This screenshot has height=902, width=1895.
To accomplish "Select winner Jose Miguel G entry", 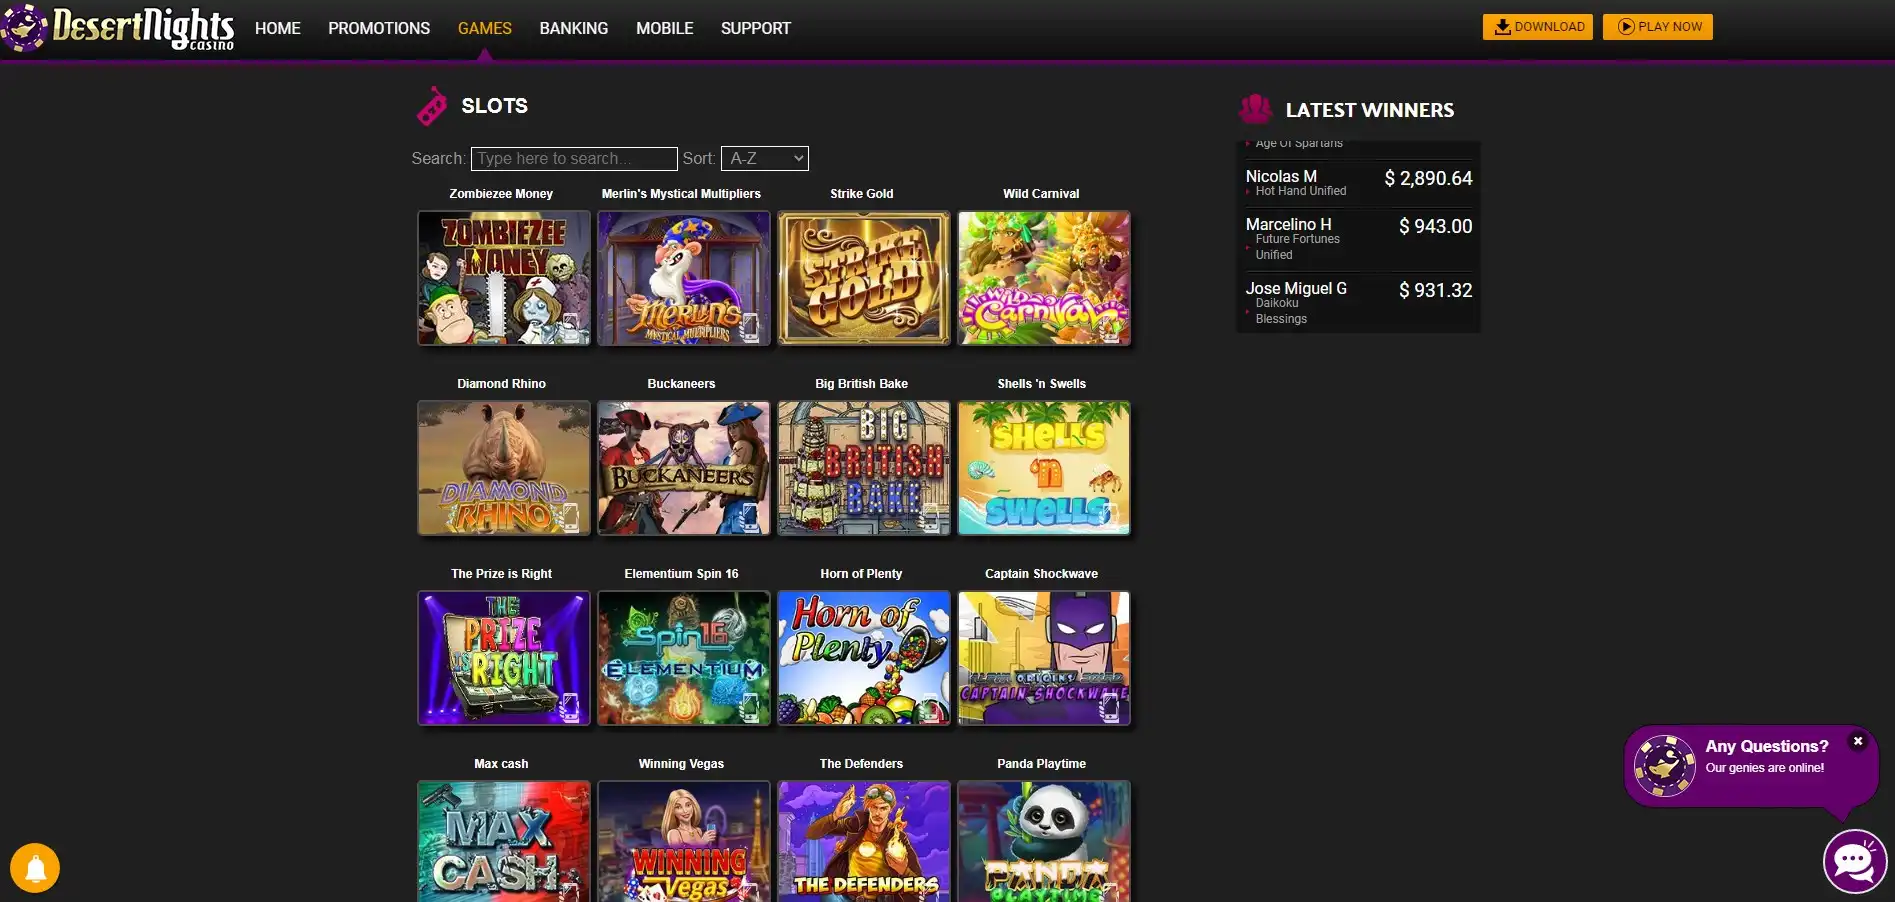I will (1358, 302).
